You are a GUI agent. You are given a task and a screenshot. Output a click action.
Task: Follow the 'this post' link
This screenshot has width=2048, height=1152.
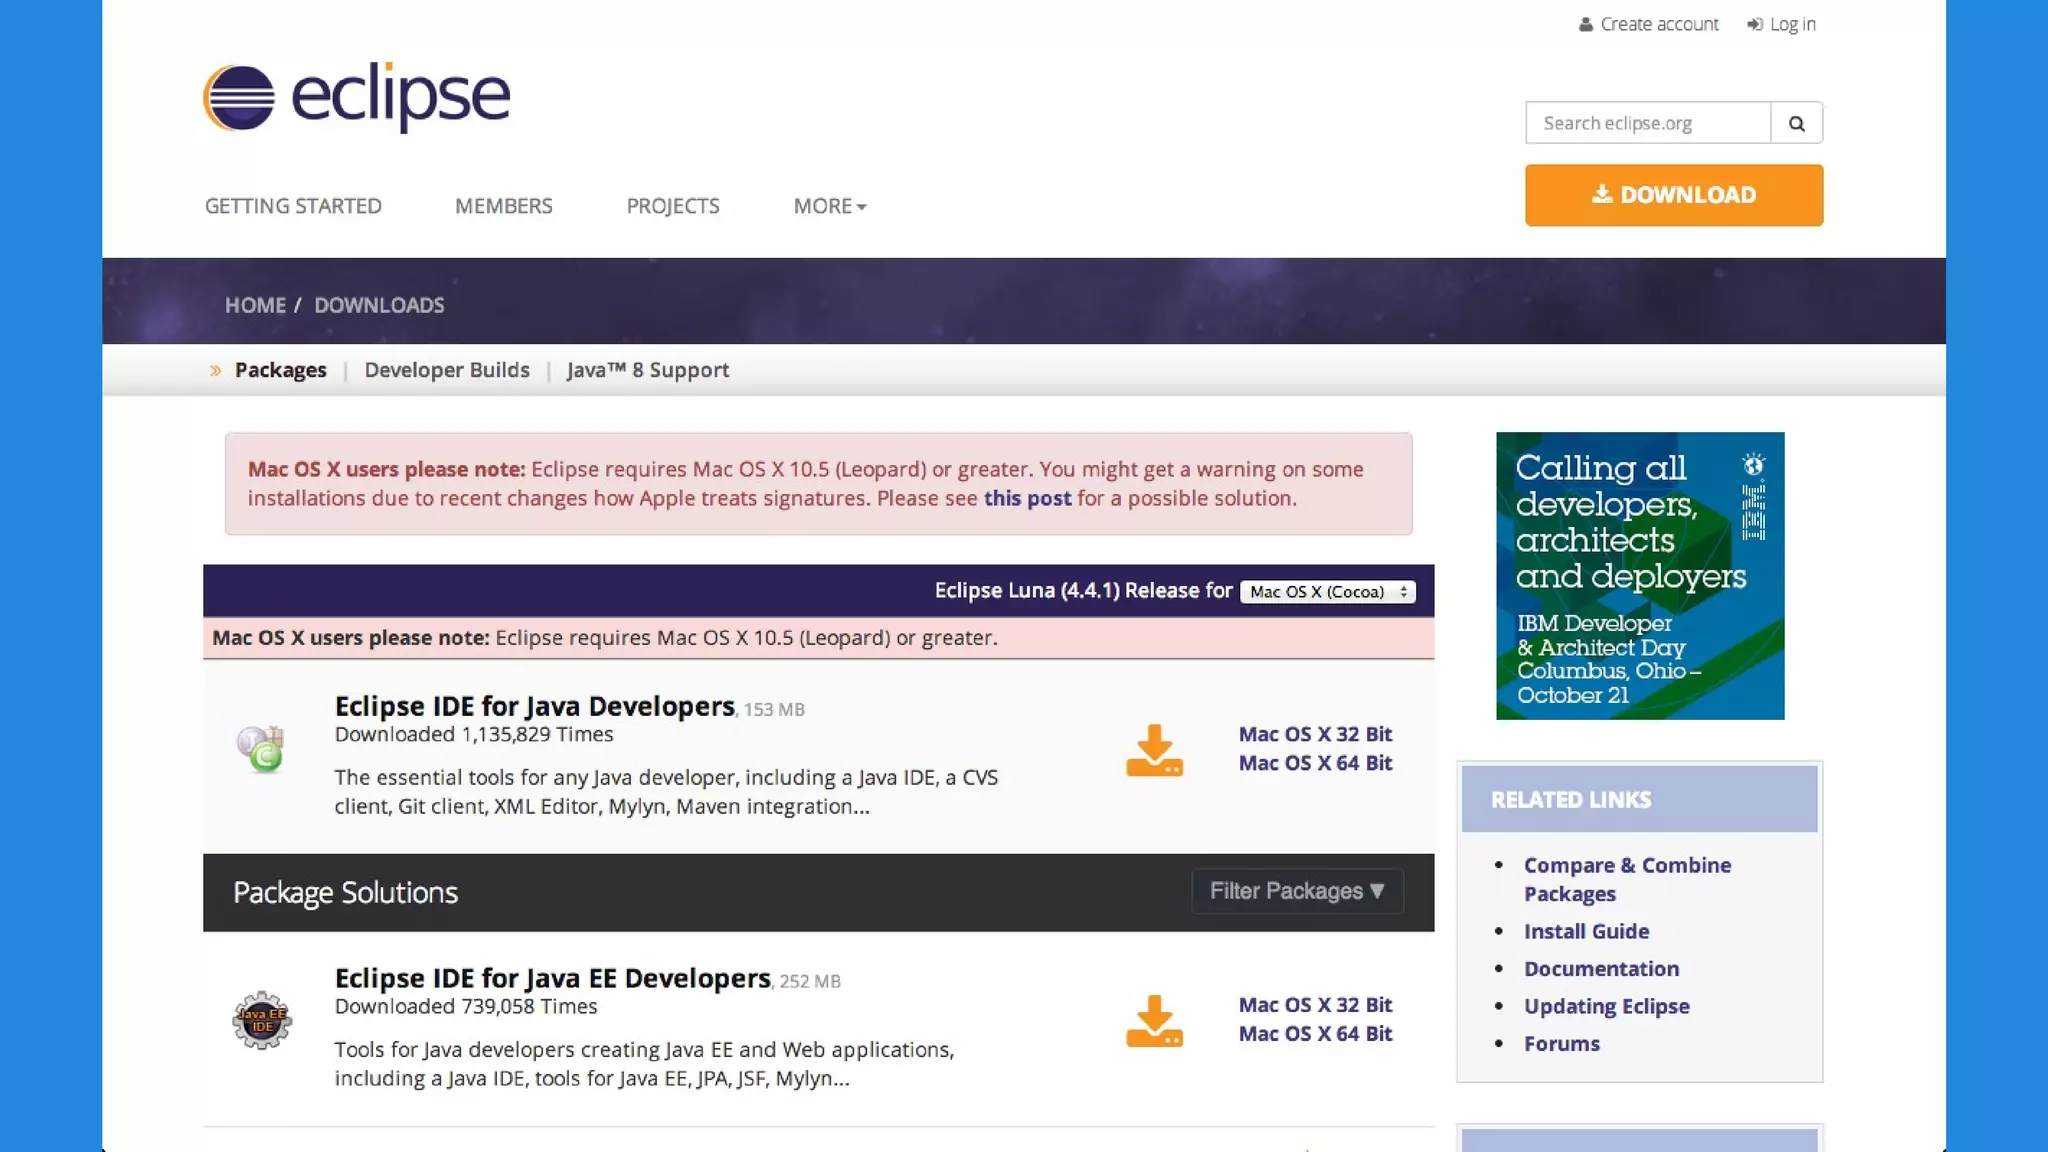click(x=1027, y=498)
